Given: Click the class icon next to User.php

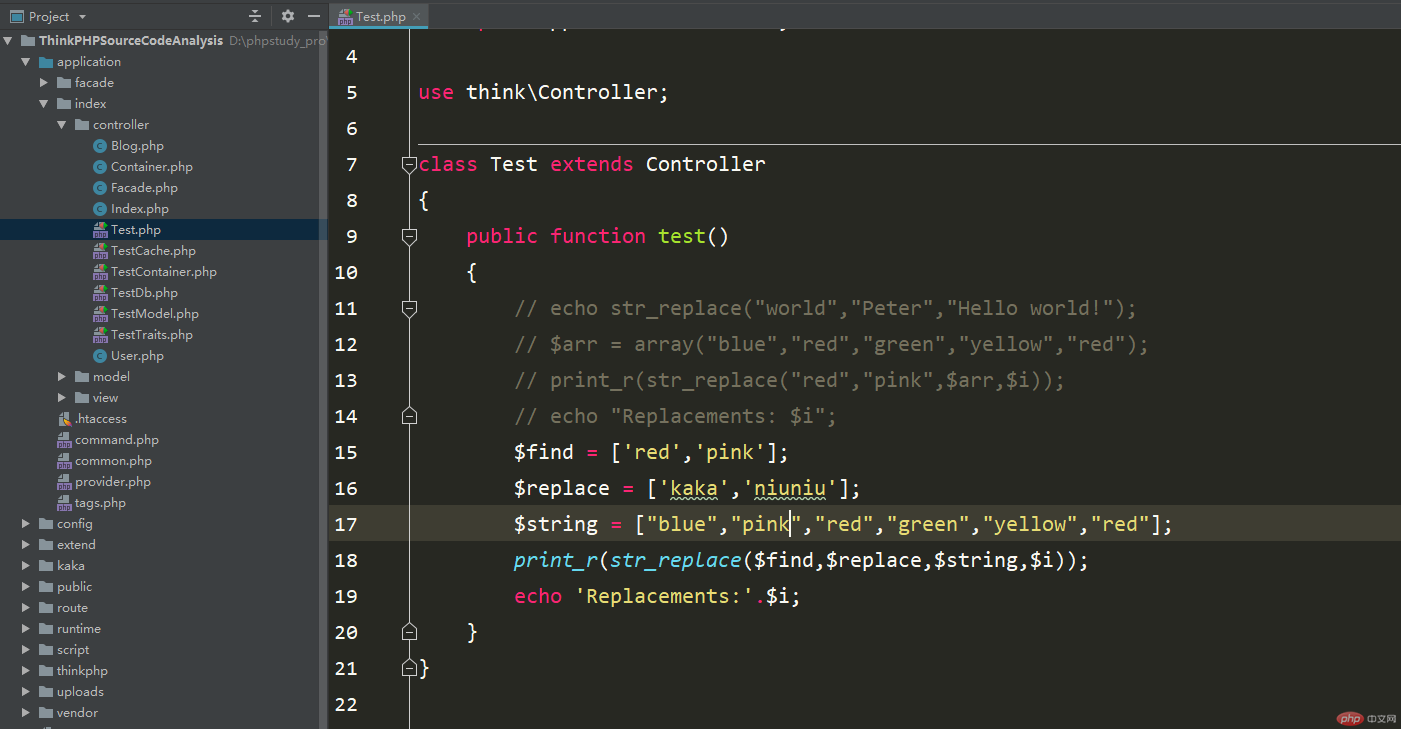Looking at the screenshot, I should click(100, 355).
